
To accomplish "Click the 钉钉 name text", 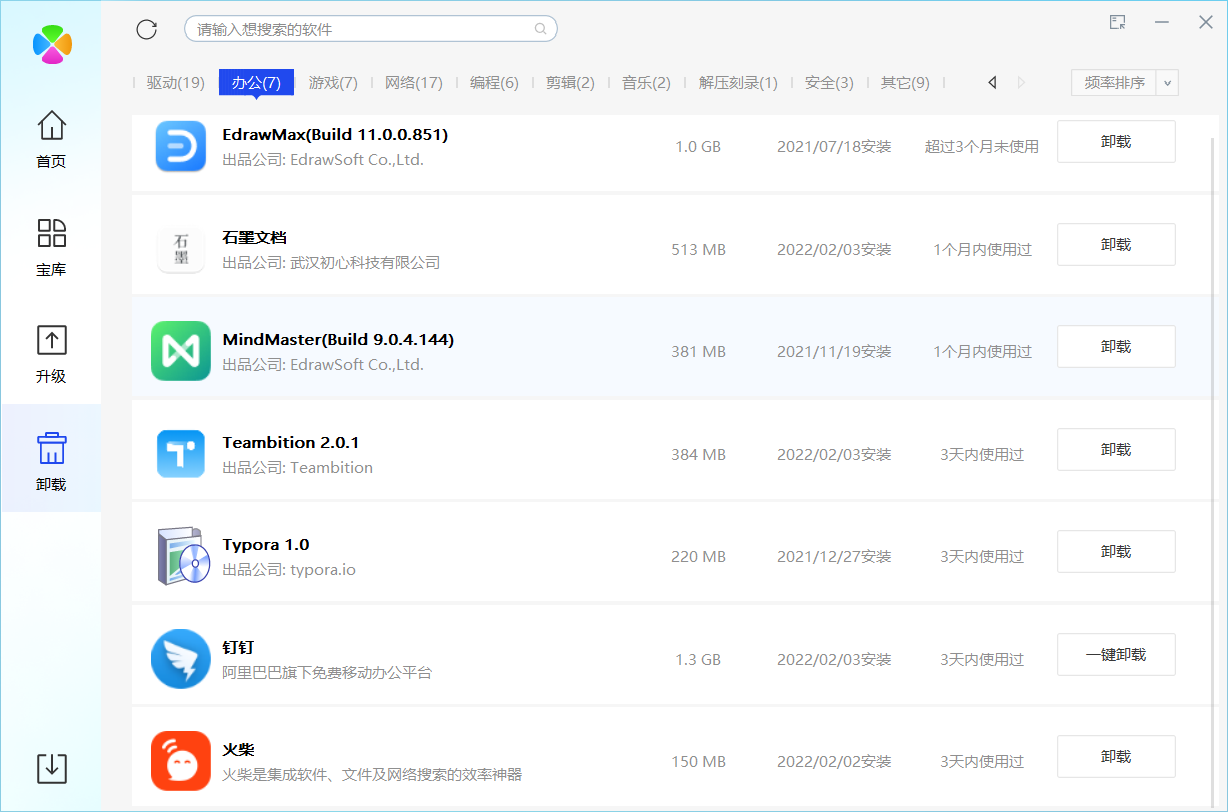I will (x=238, y=648).
